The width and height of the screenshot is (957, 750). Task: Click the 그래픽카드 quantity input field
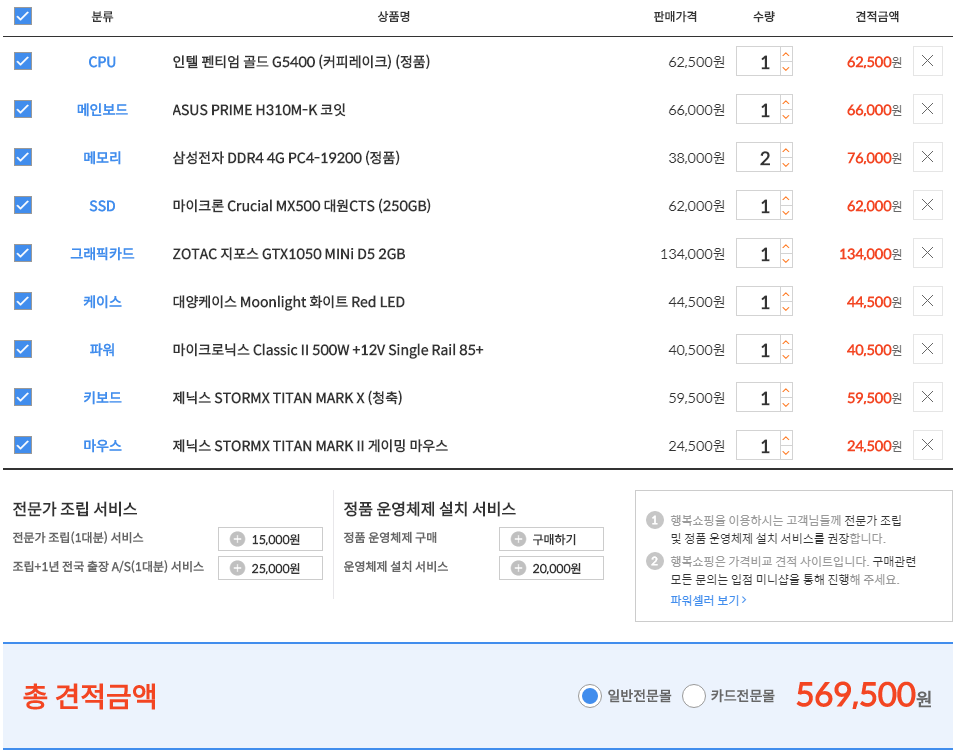pos(759,253)
